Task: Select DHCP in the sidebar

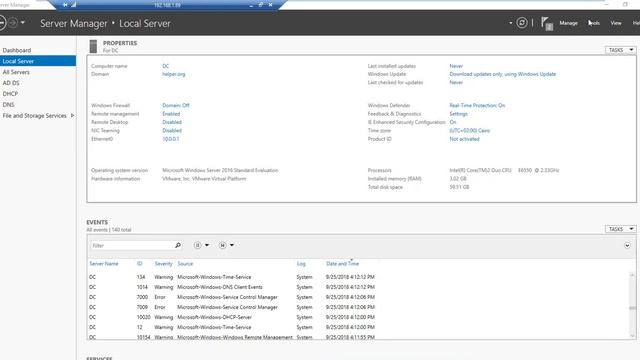Action: click(x=10, y=94)
